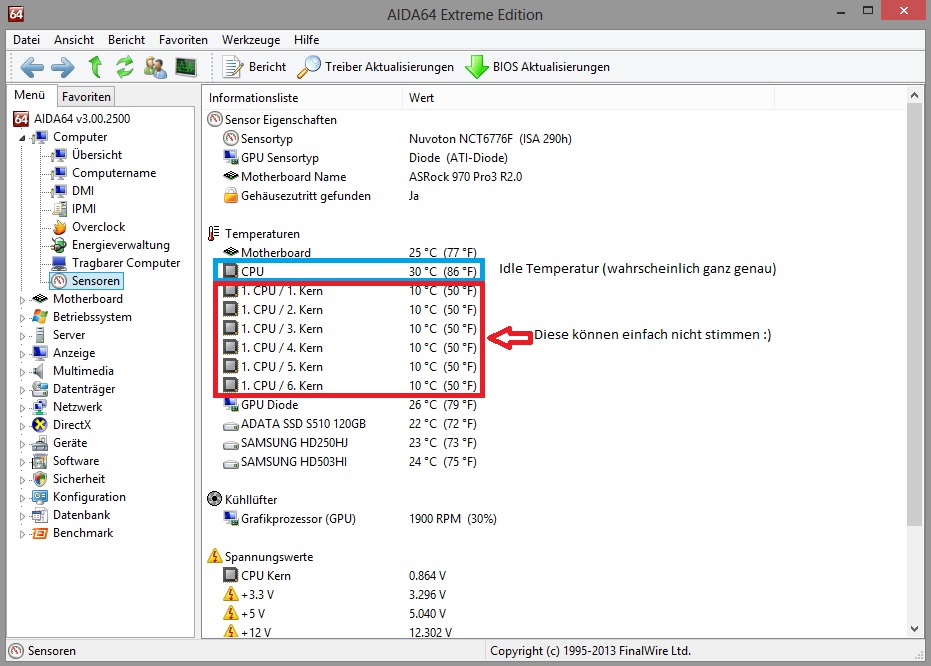Image resolution: width=931 pixels, height=666 pixels.
Task: Open the users icon in the toolbar
Action: point(155,67)
